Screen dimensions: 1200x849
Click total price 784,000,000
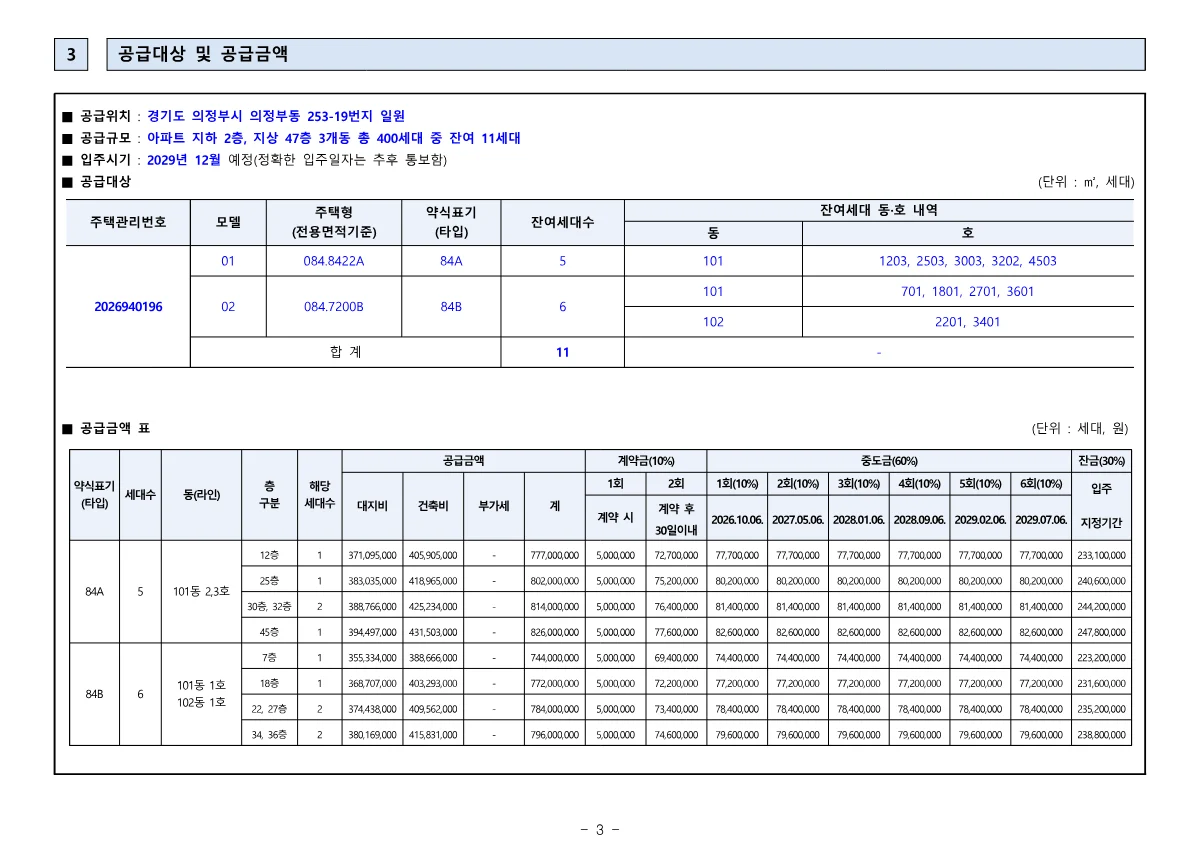point(555,709)
